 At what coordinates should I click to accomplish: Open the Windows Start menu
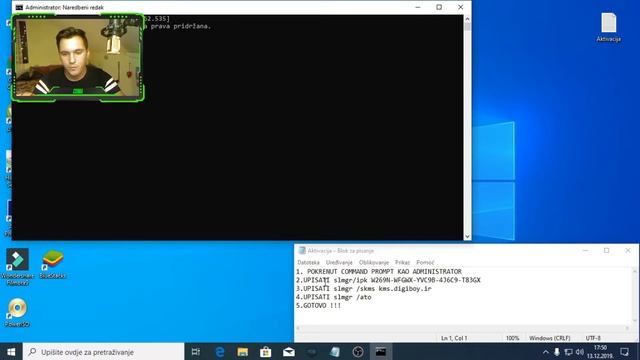click(11, 352)
